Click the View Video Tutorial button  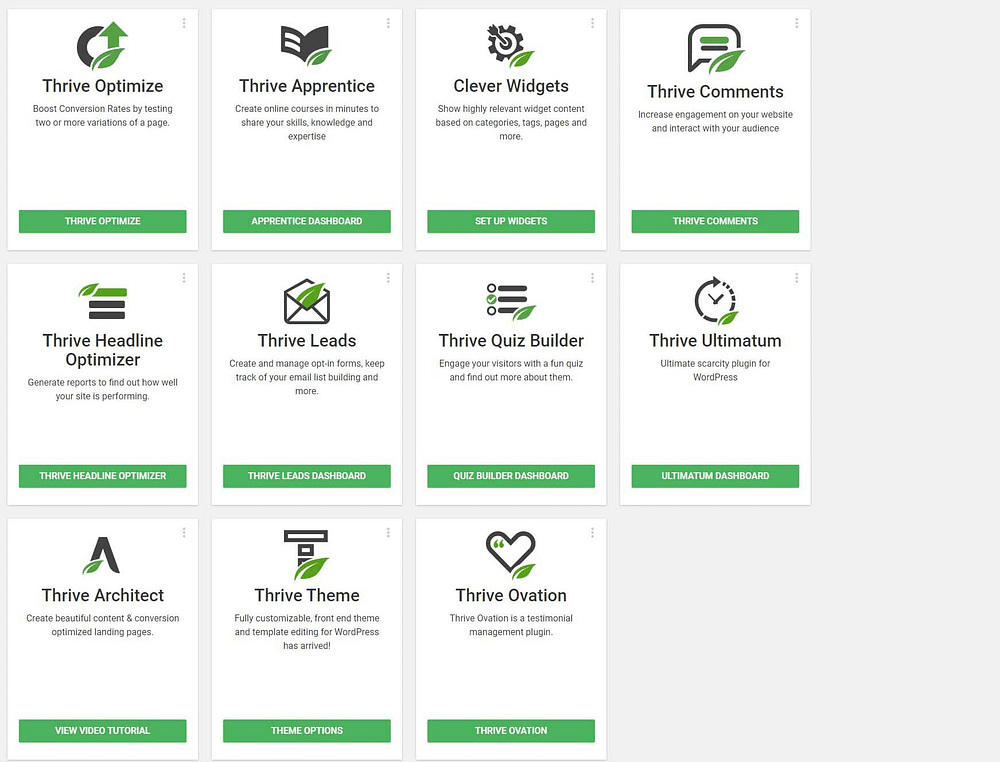pos(103,731)
